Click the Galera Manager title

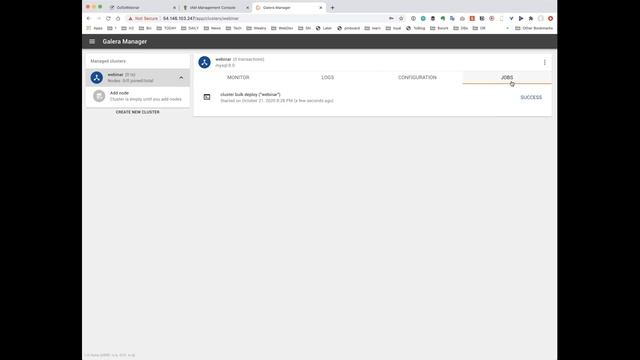[125, 41]
